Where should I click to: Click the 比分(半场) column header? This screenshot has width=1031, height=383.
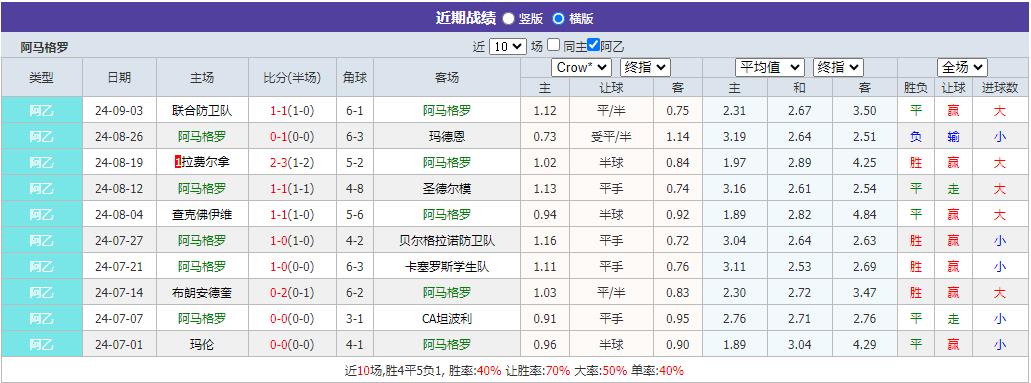pos(292,78)
